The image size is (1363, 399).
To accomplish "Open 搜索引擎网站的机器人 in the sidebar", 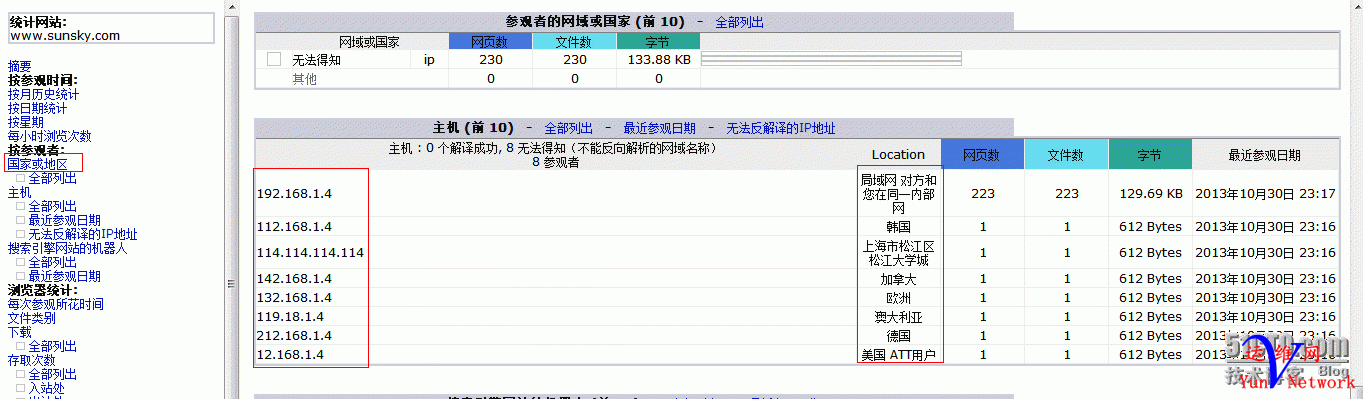I will pyautogui.click(x=68, y=248).
